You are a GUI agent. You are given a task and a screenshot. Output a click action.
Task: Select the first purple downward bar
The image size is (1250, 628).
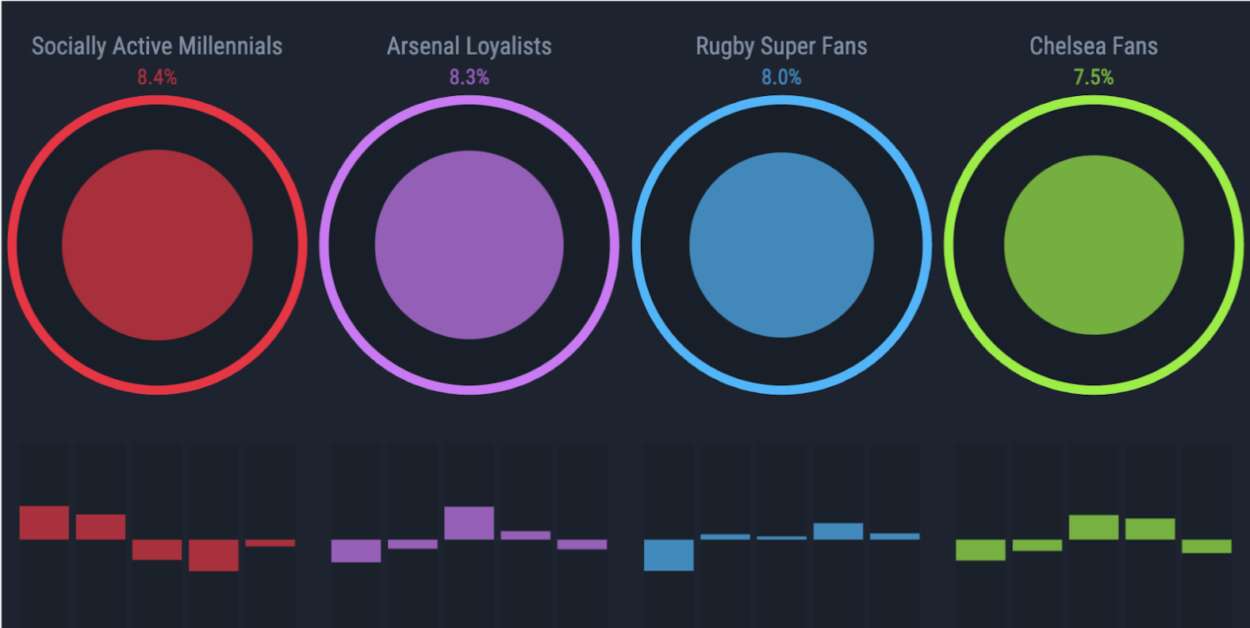click(x=356, y=551)
